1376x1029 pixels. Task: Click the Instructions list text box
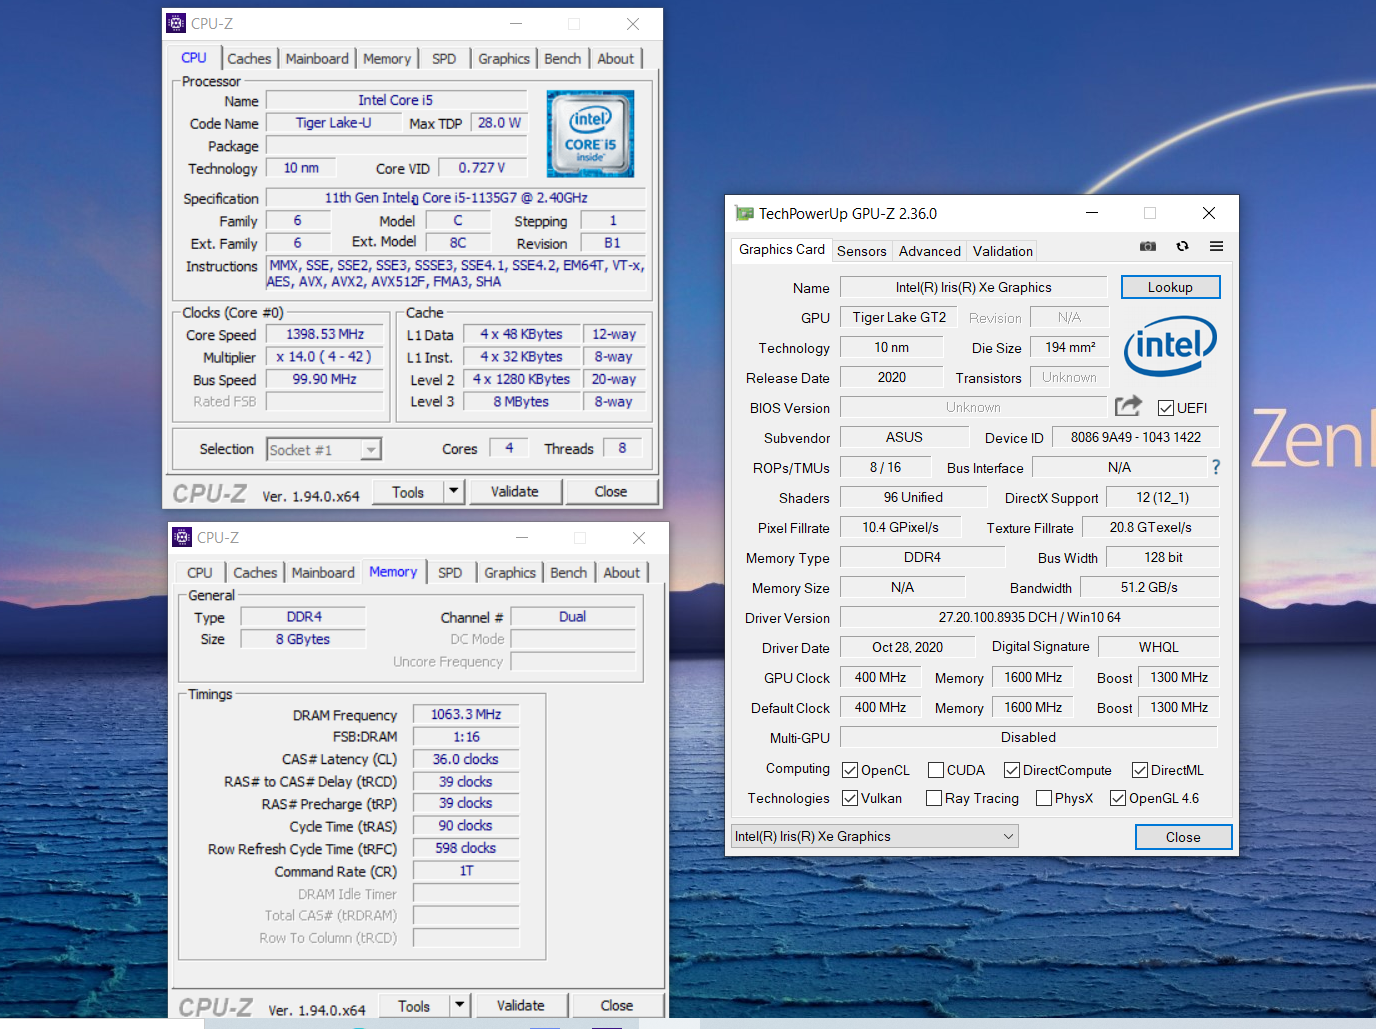(x=456, y=273)
